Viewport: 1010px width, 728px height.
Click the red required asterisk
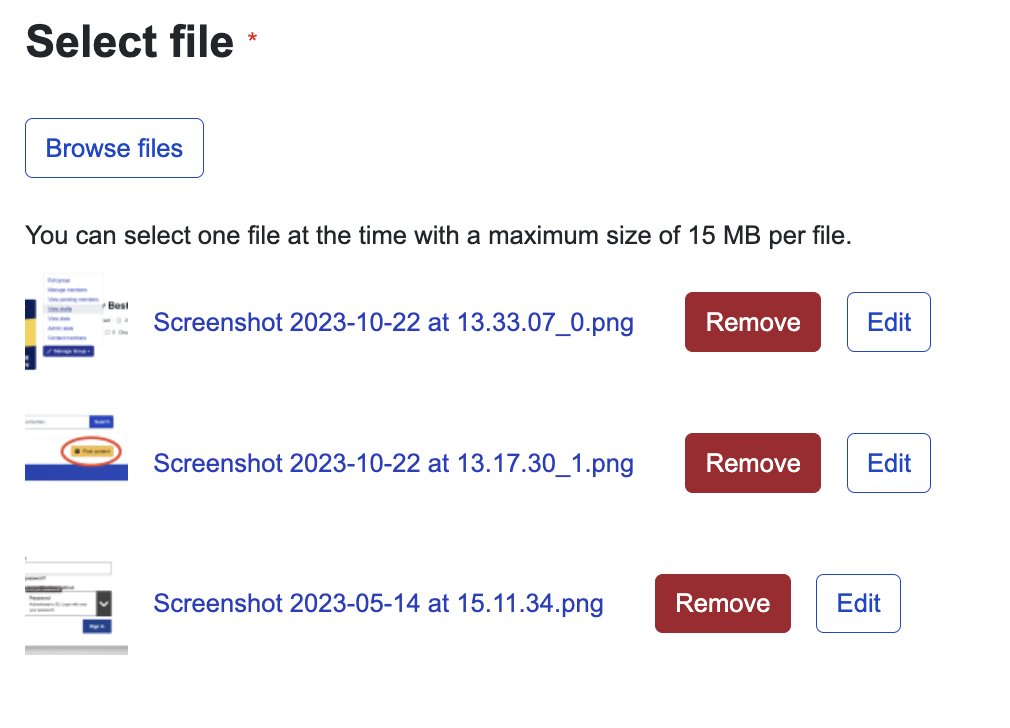click(x=252, y=39)
